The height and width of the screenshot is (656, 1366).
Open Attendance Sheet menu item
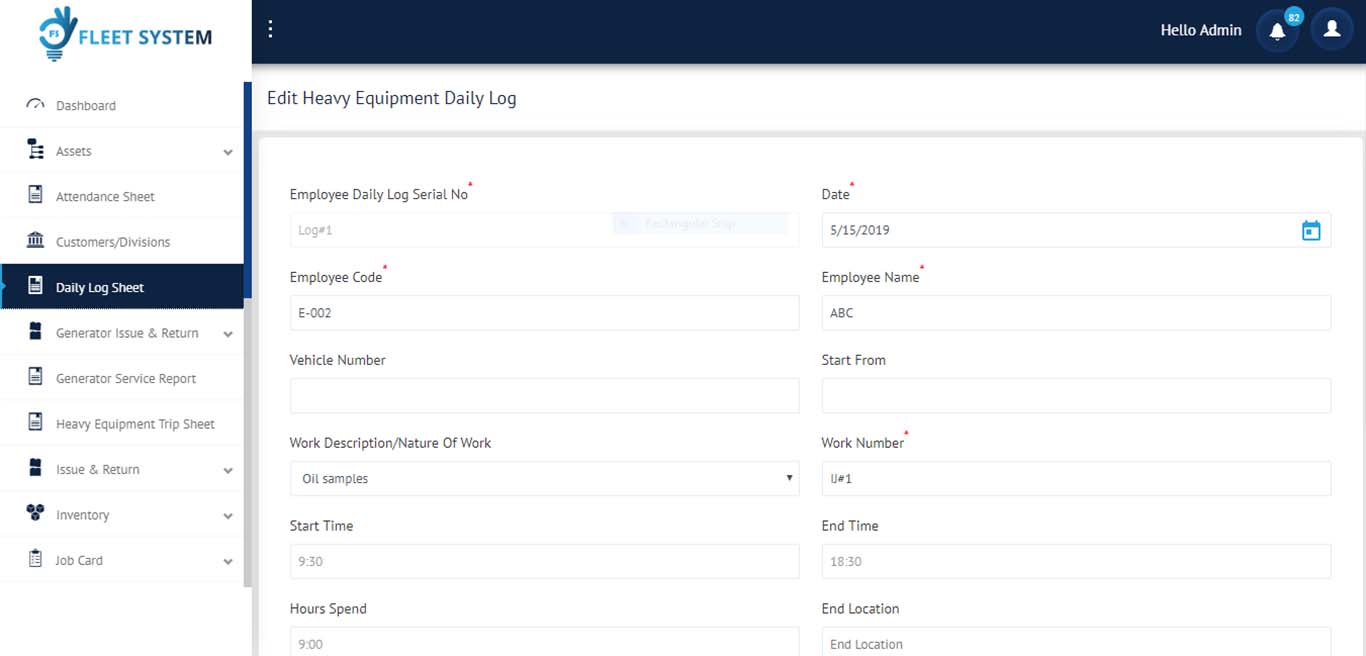pyautogui.click(x=105, y=197)
